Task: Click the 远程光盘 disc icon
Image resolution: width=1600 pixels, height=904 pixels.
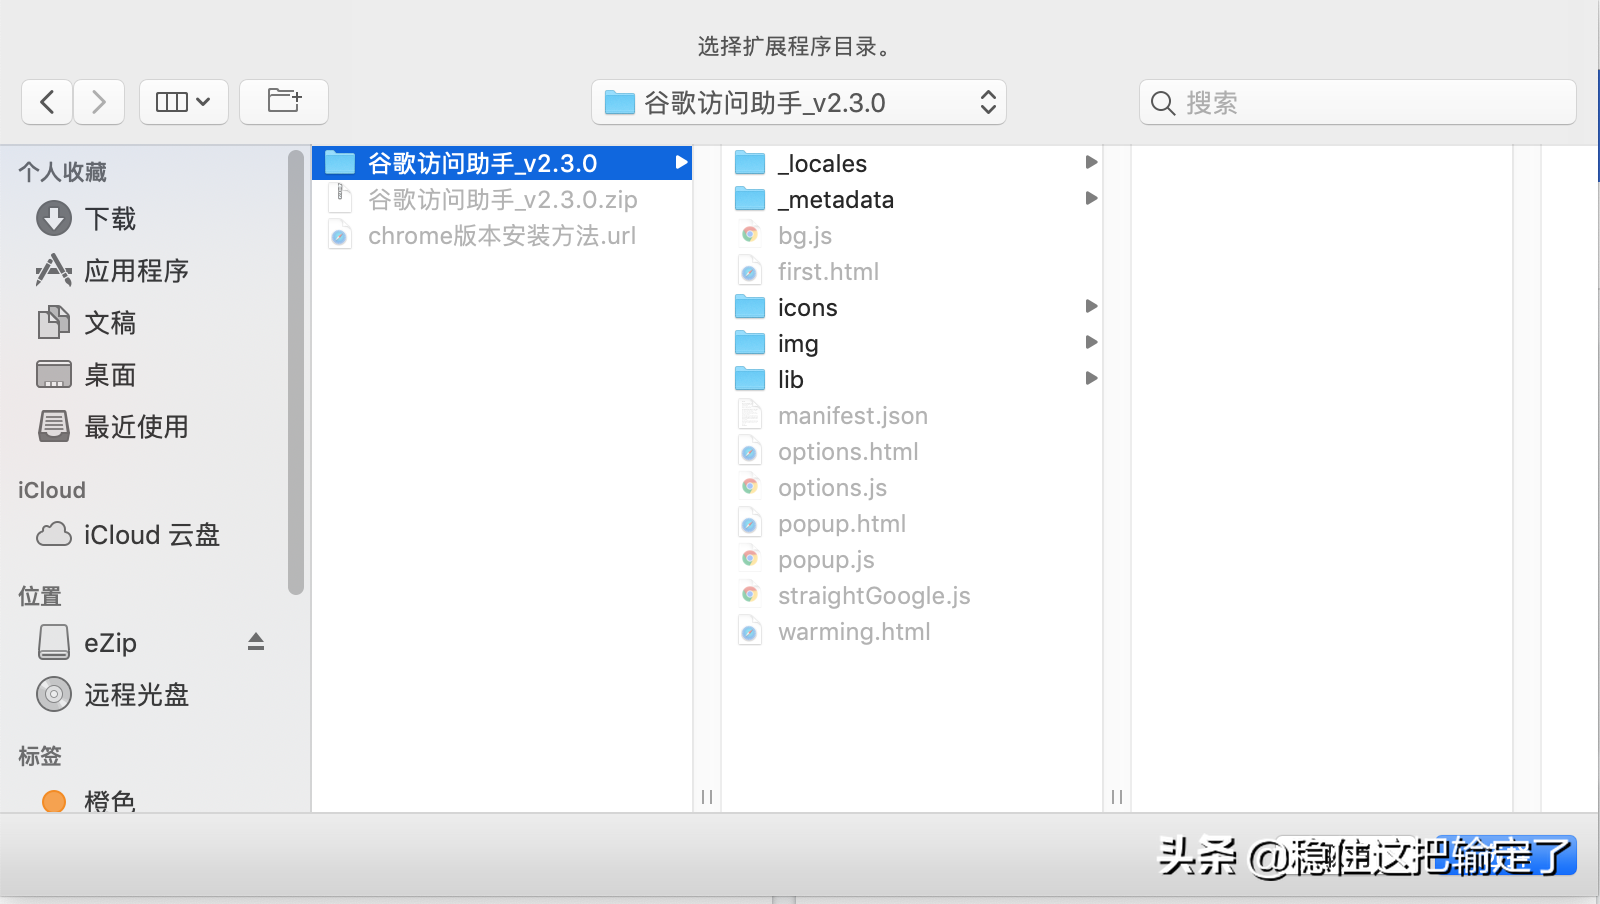Action: coord(54,694)
